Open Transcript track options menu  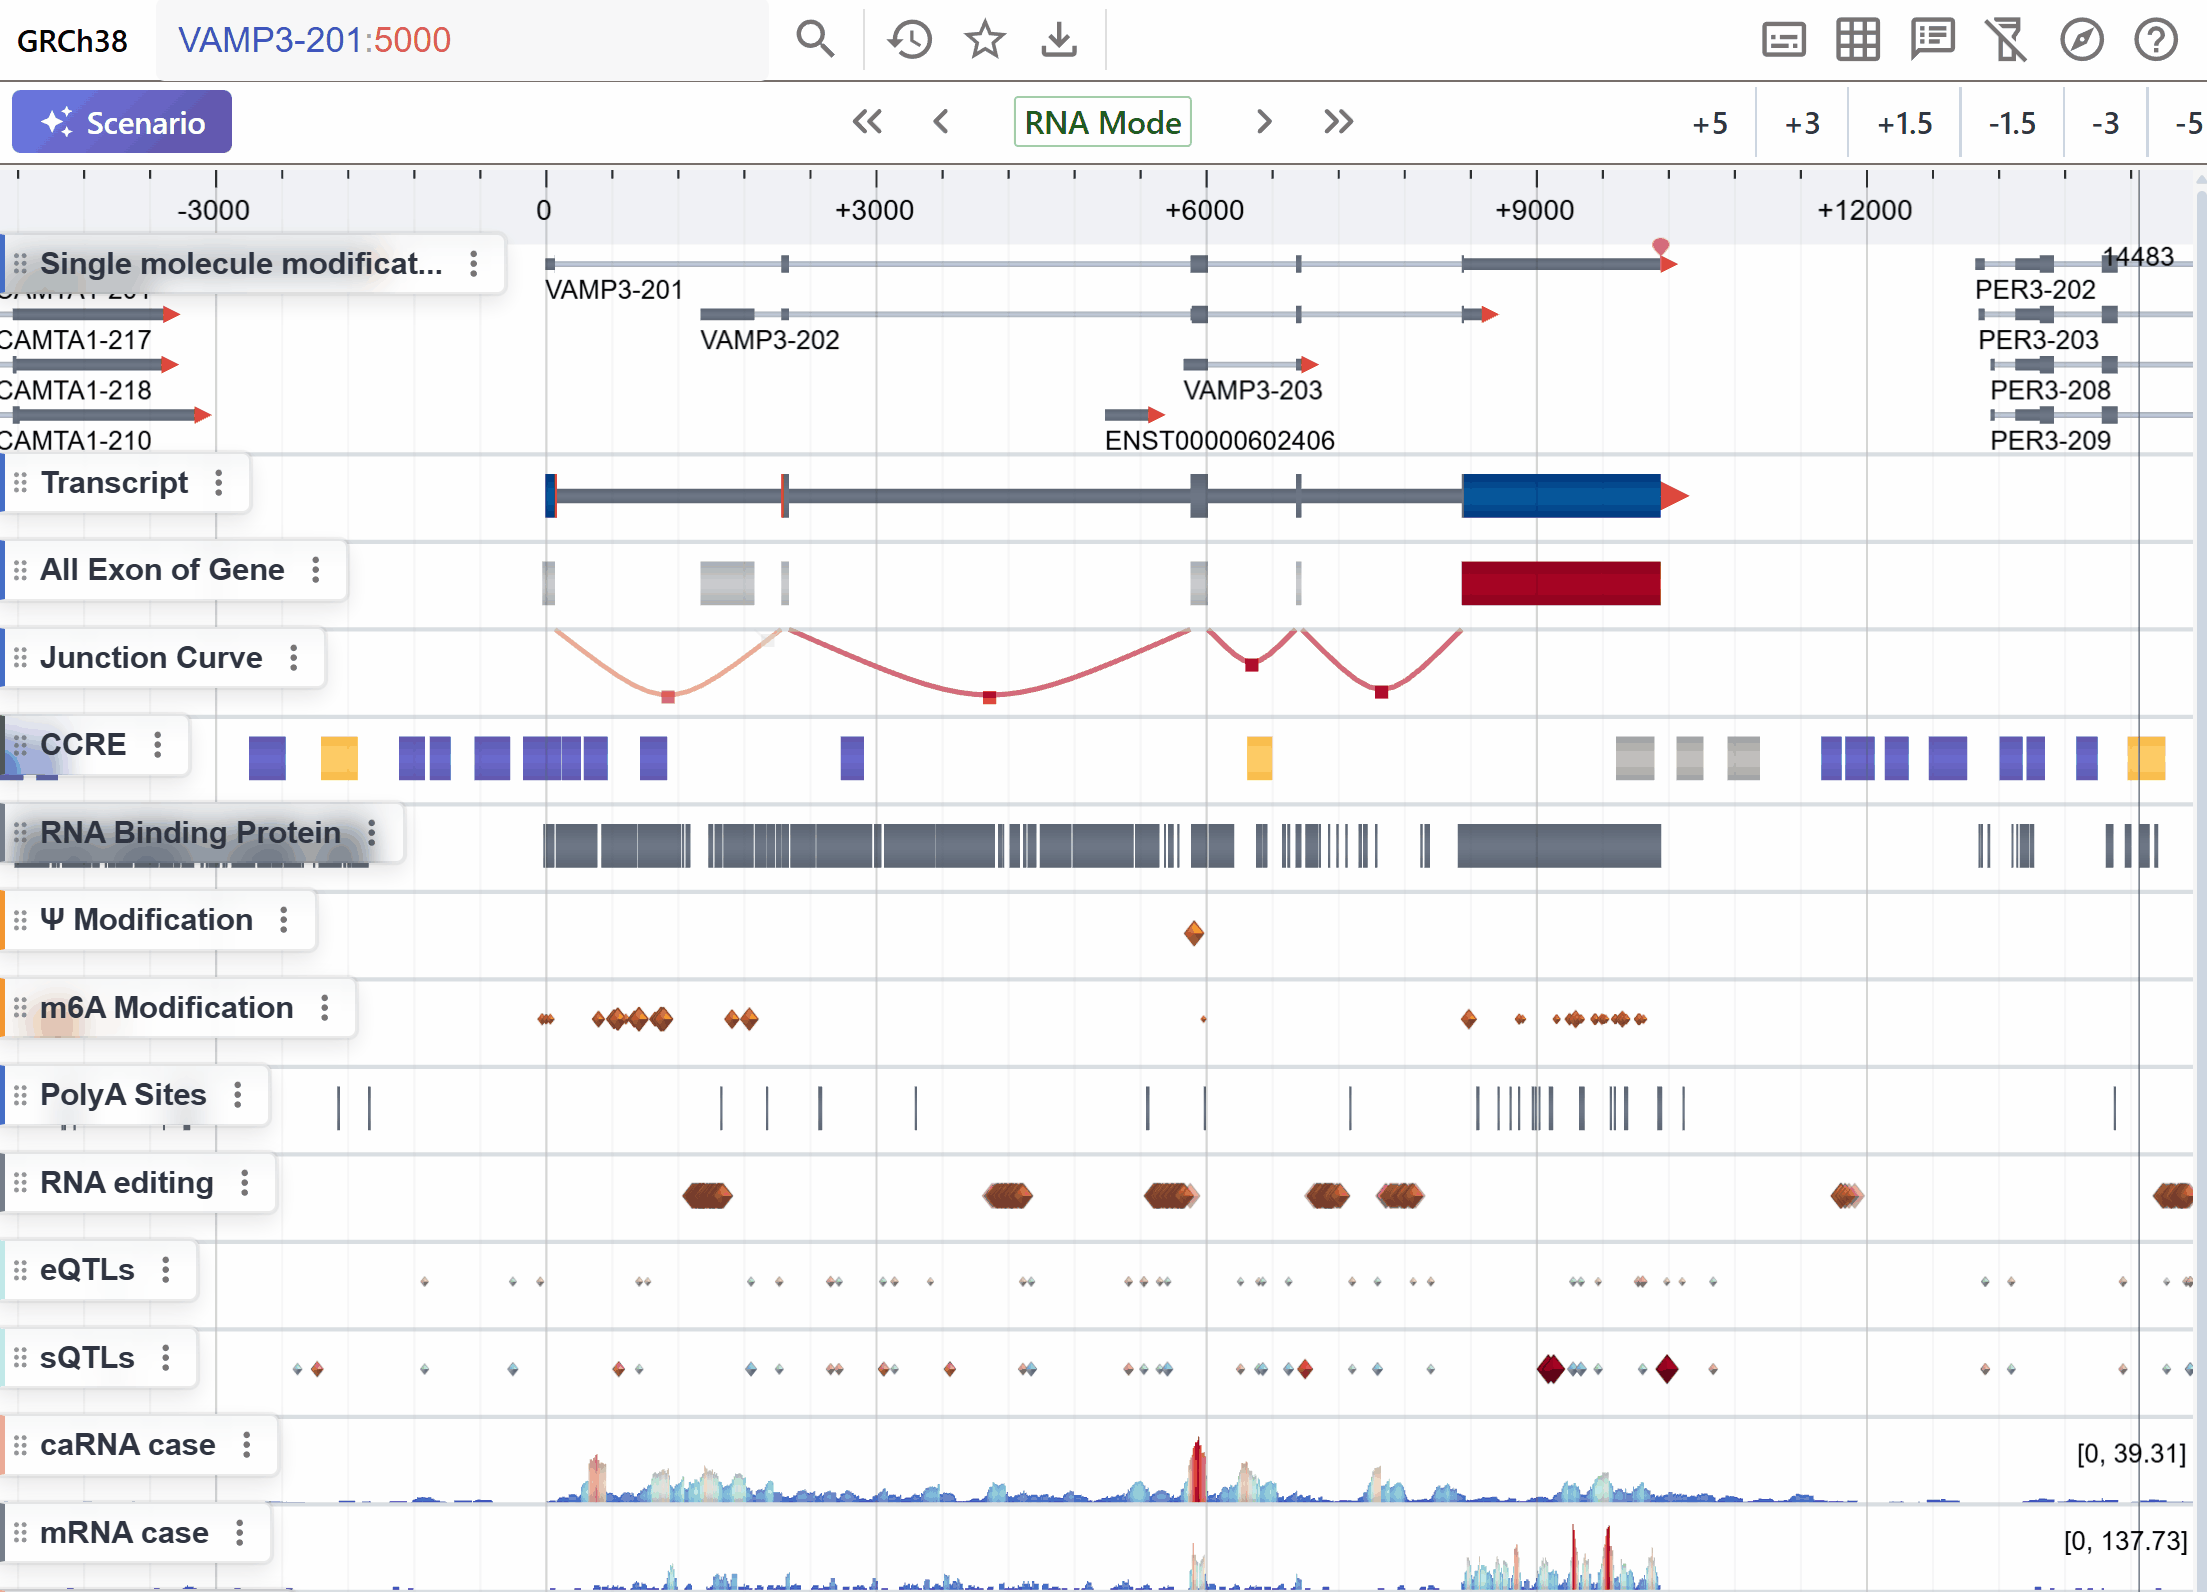pos(219,483)
